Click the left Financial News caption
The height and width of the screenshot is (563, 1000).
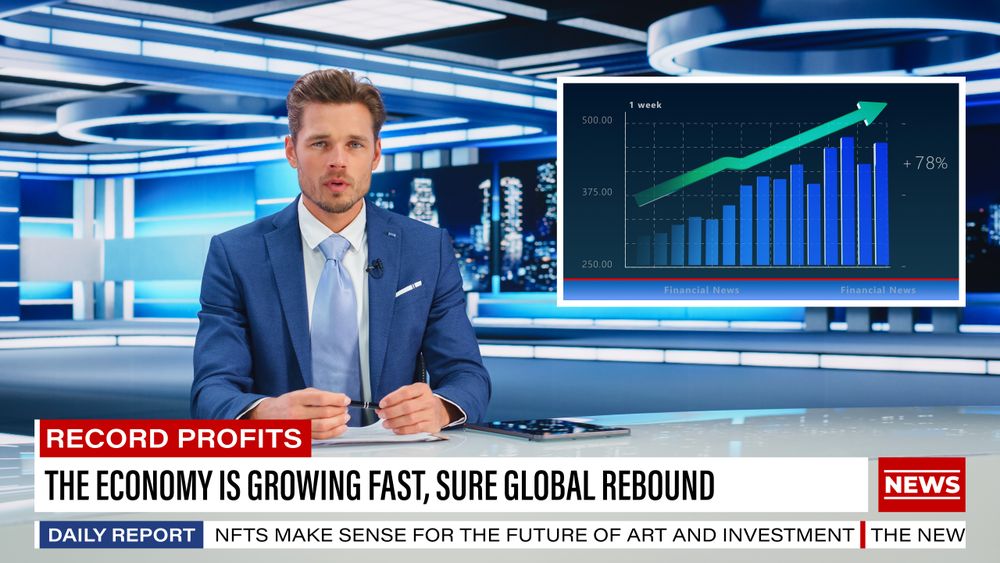(x=702, y=290)
